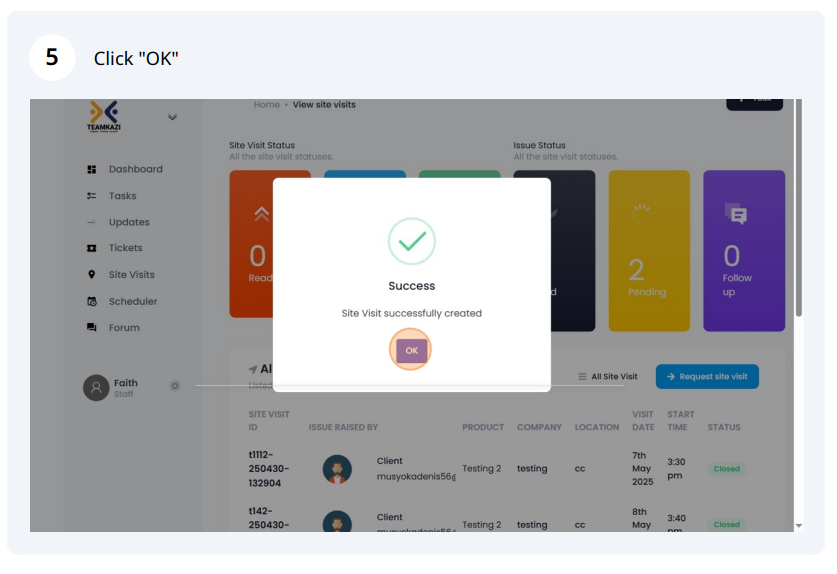This screenshot has width=837, height=574.
Task: Click the Closed status badge of first visit
Action: point(727,469)
